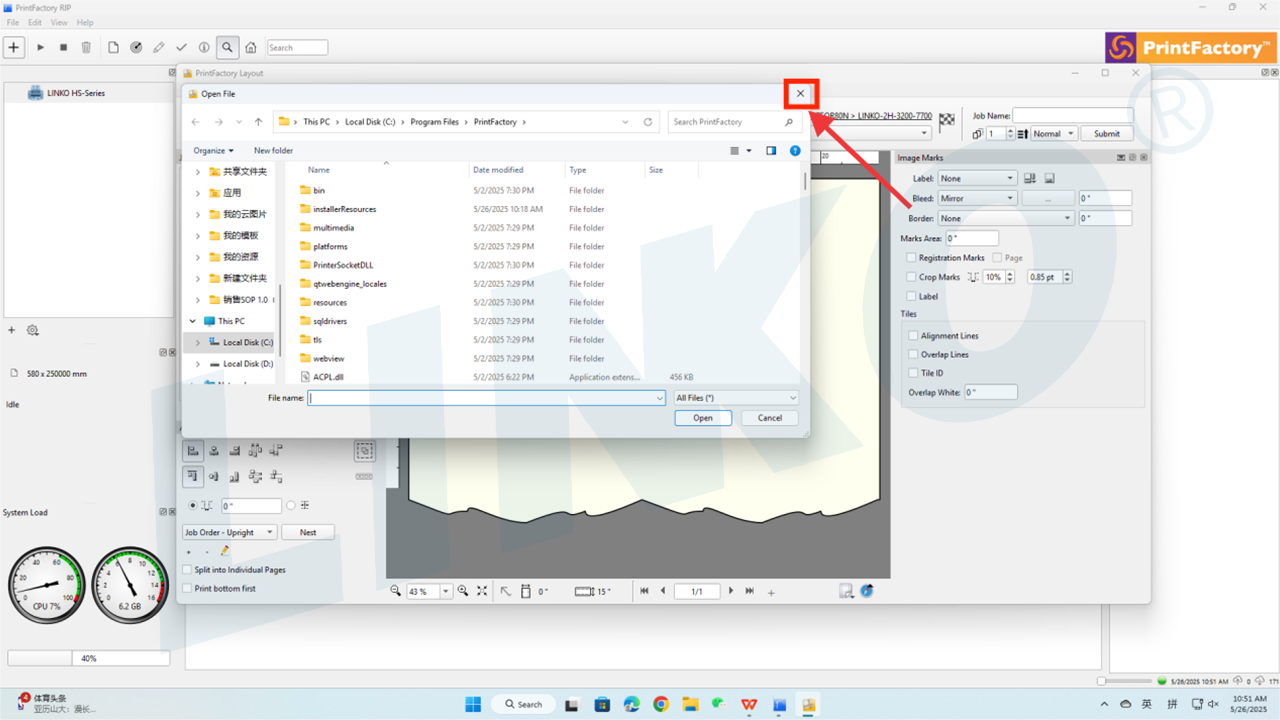Viewport: 1280px width, 720px height.
Task: Enable Registration Marks checkbox
Action: tap(911, 258)
